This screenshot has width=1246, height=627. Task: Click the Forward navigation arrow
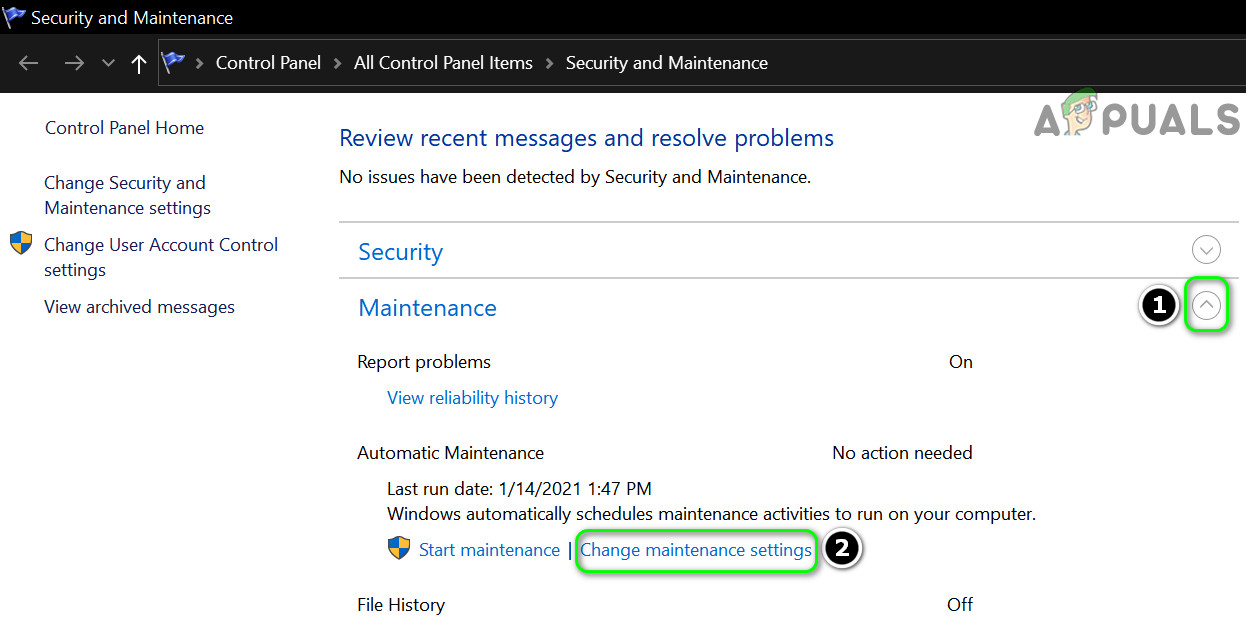pyautogui.click(x=74, y=63)
